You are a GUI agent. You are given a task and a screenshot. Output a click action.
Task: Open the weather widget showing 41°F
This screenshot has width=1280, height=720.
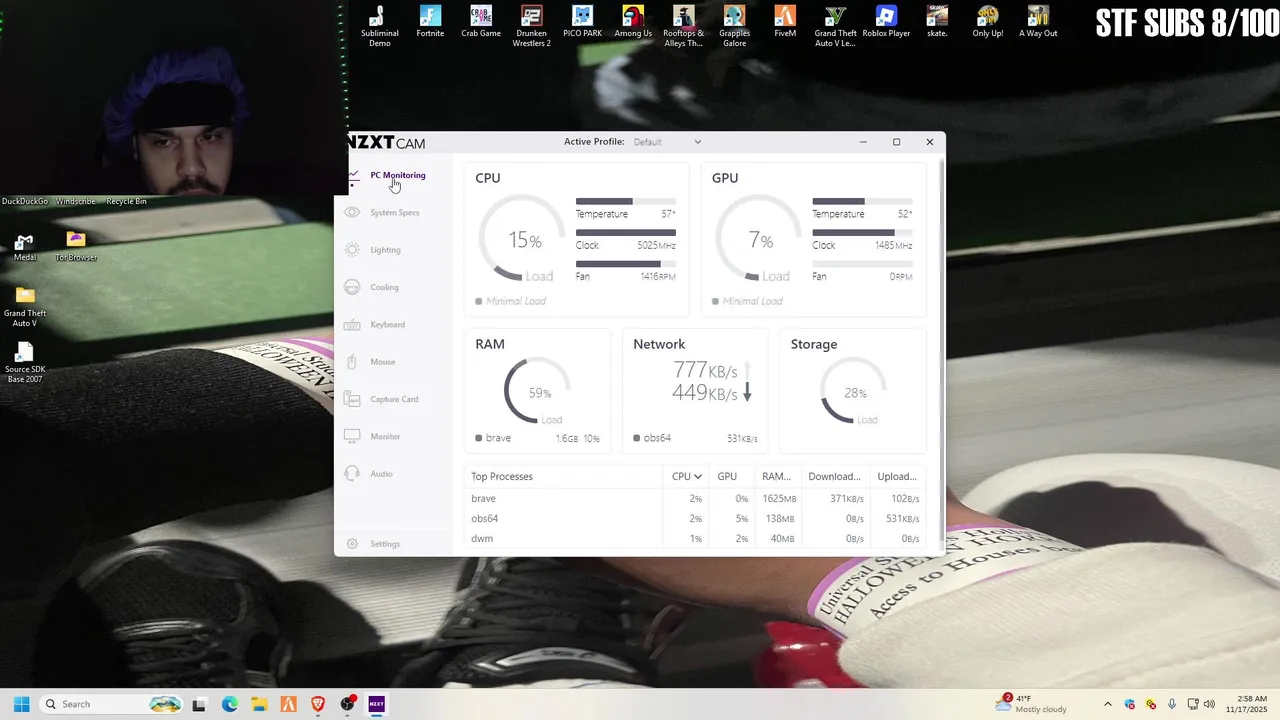pos(1031,704)
